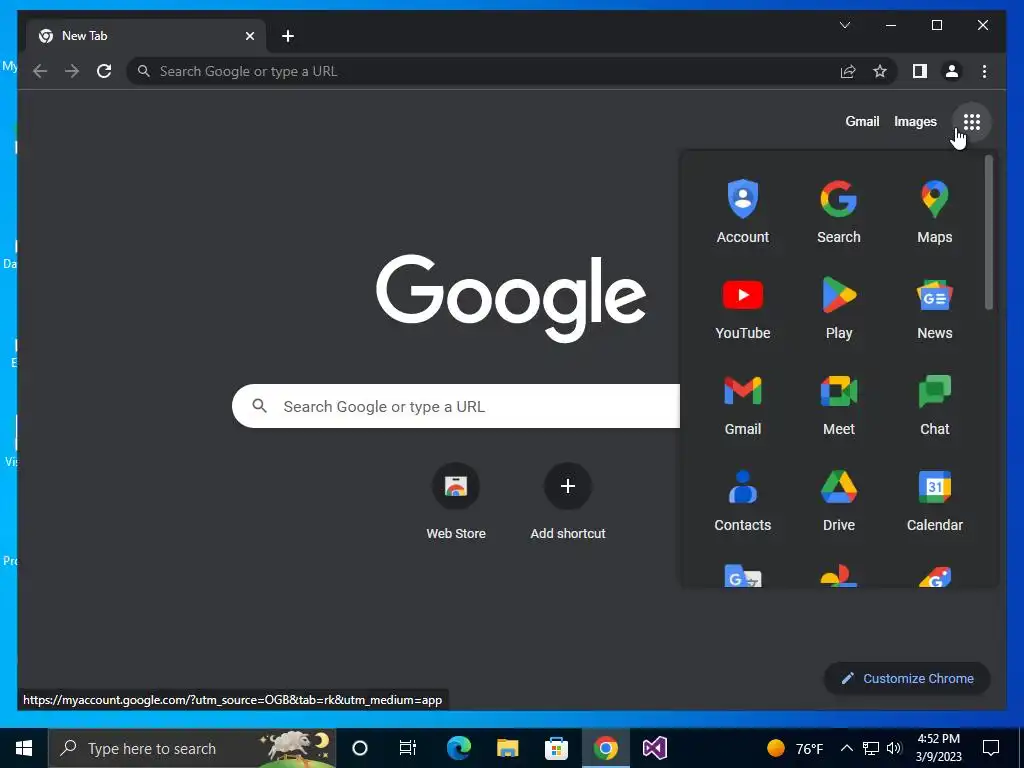
Task: Open the side panel
Action: 920,71
